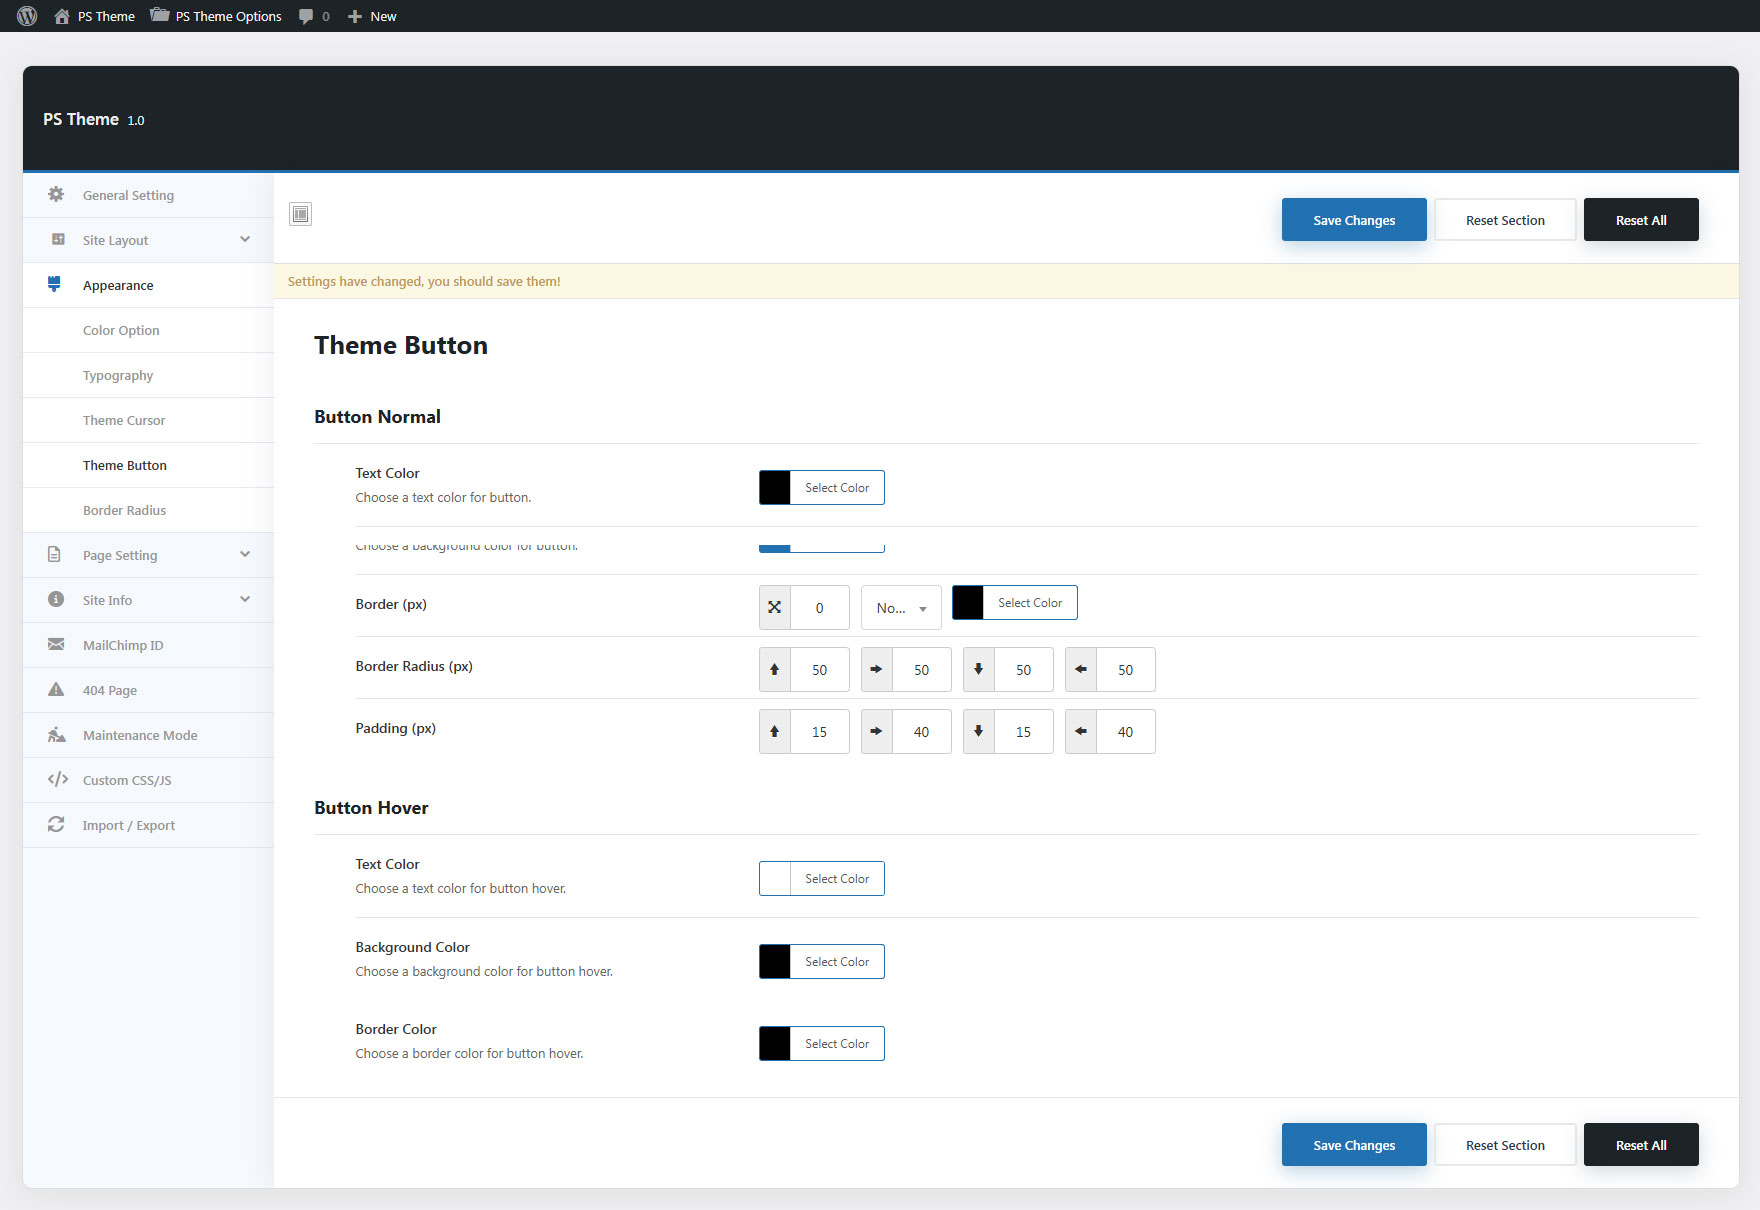This screenshot has height=1210, width=1760.
Task: Expand the Site Layout menu chevron
Action: coord(245,240)
